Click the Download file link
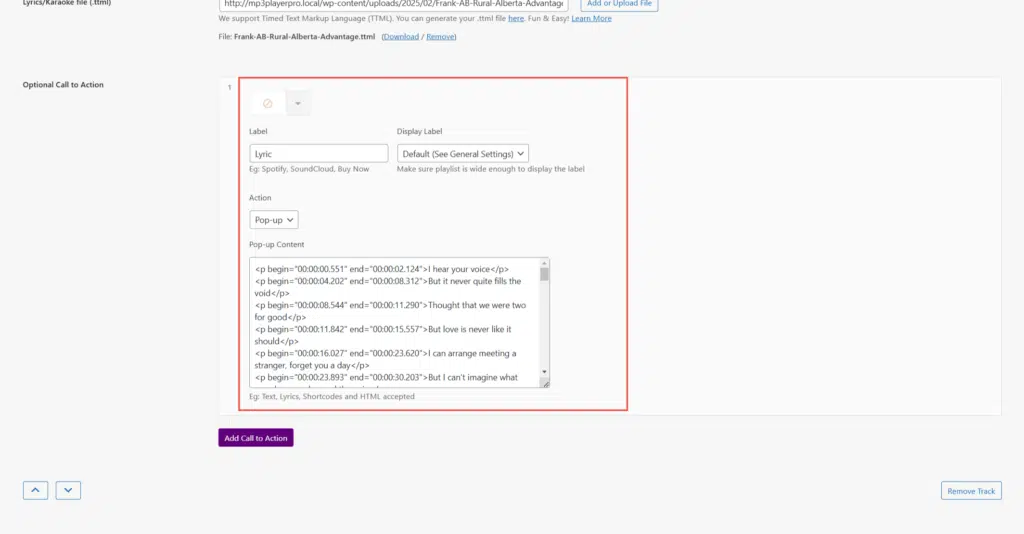Viewport: 1024px width, 534px height. coord(401,37)
